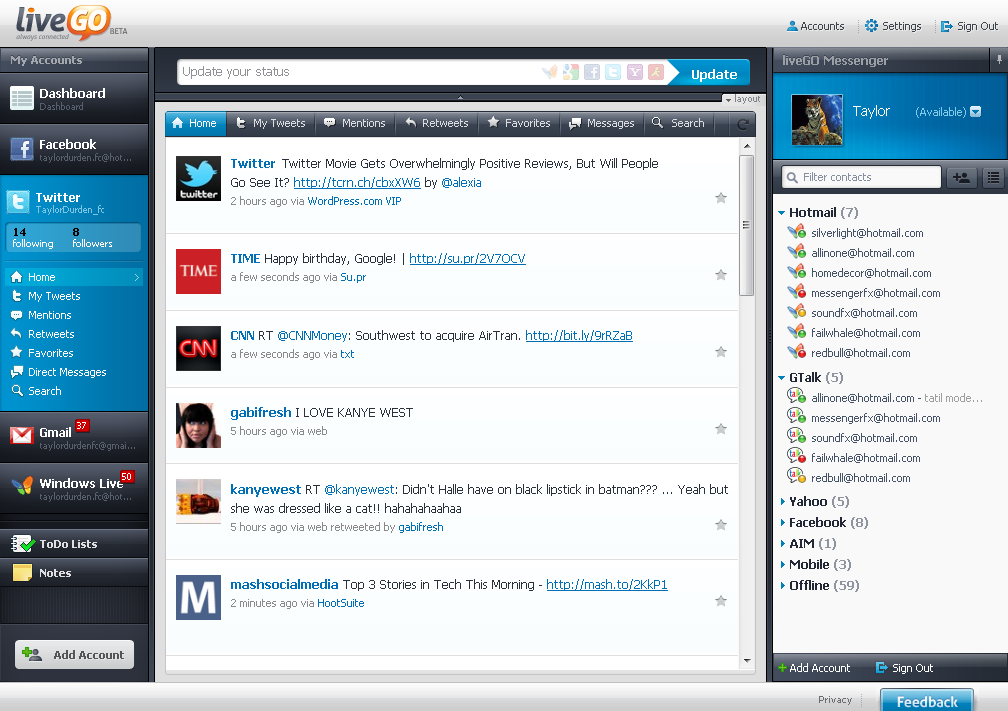Screen dimensions: 1008x711
Task: Switch to the Messages tab
Action: (x=602, y=123)
